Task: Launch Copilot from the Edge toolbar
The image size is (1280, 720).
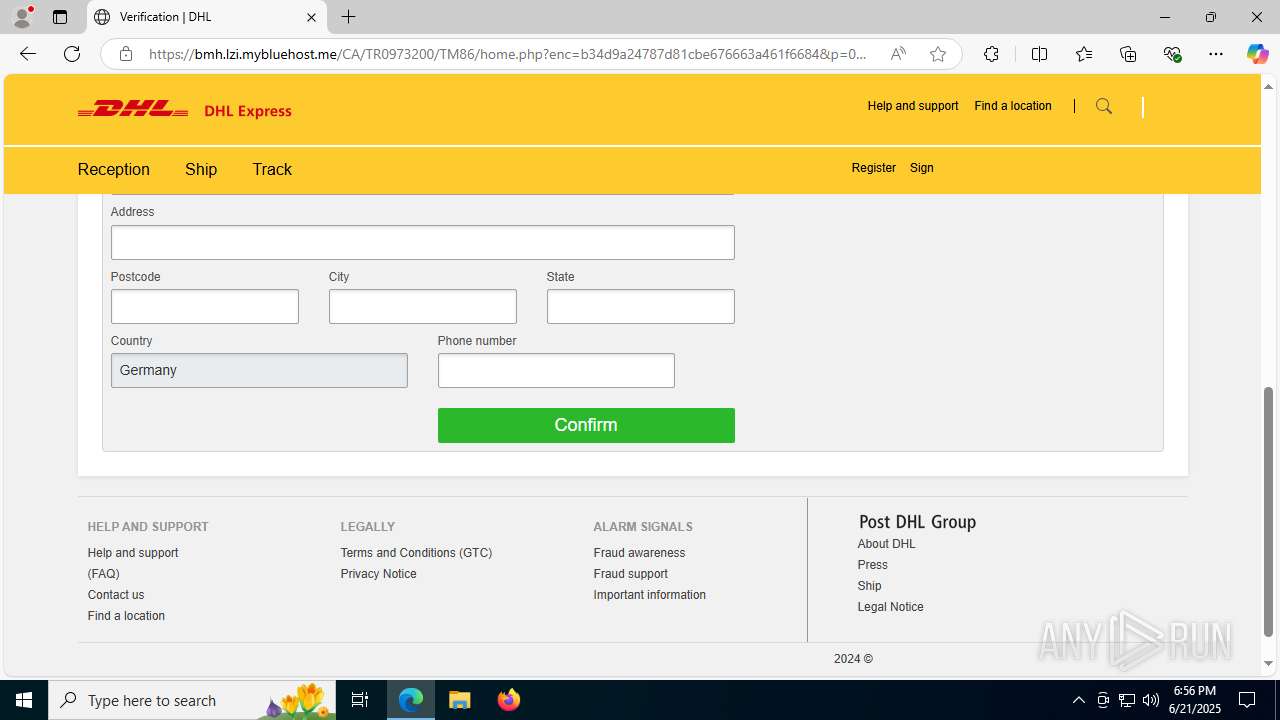Action: pyautogui.click(x=1257, y=54)
